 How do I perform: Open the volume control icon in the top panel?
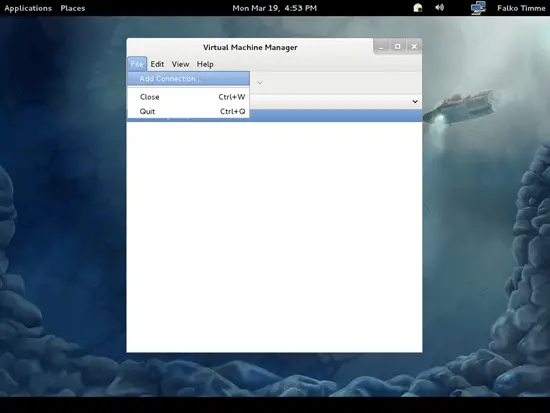(440, 7)
